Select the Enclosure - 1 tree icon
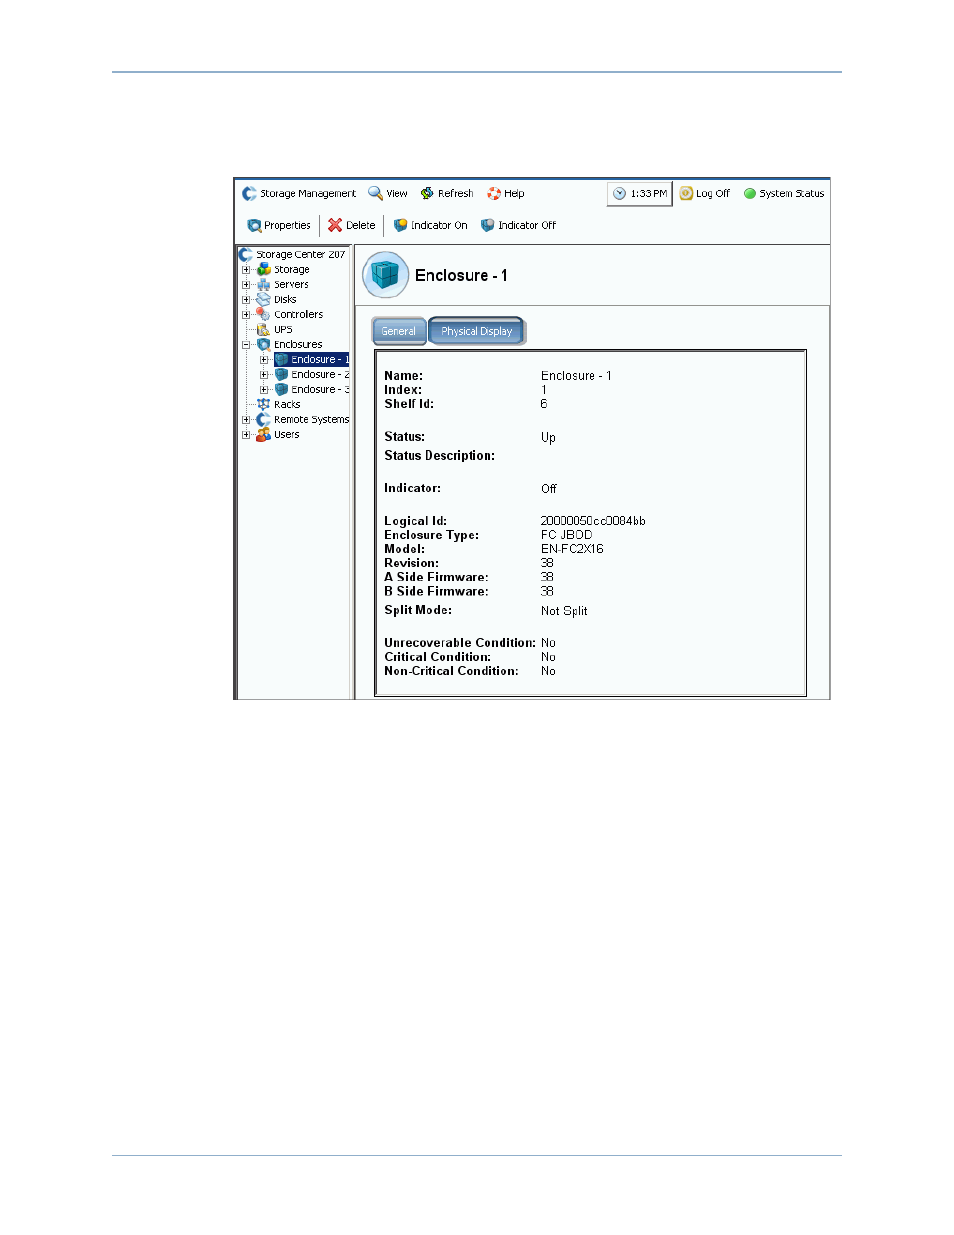Viewport: 954px width, 1235px height. pos(282,360)
